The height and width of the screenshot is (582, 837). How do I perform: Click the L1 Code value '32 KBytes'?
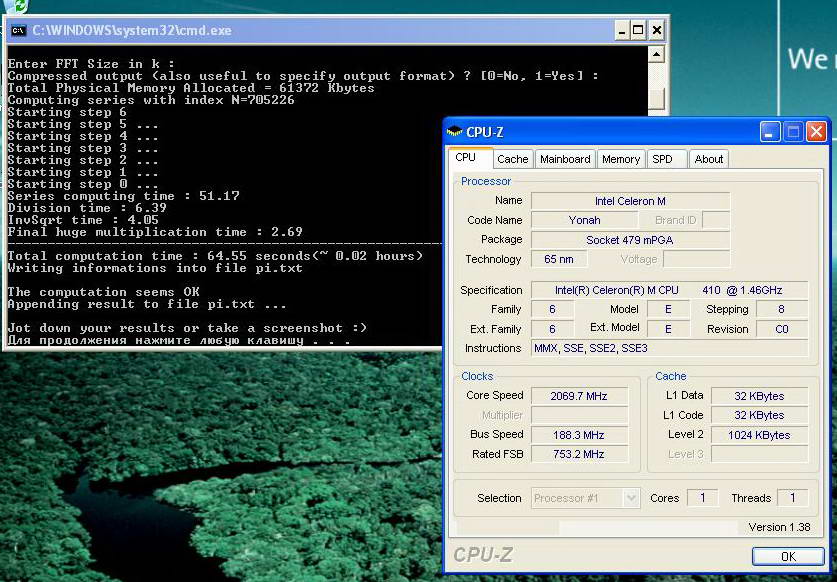click(759, 415)
